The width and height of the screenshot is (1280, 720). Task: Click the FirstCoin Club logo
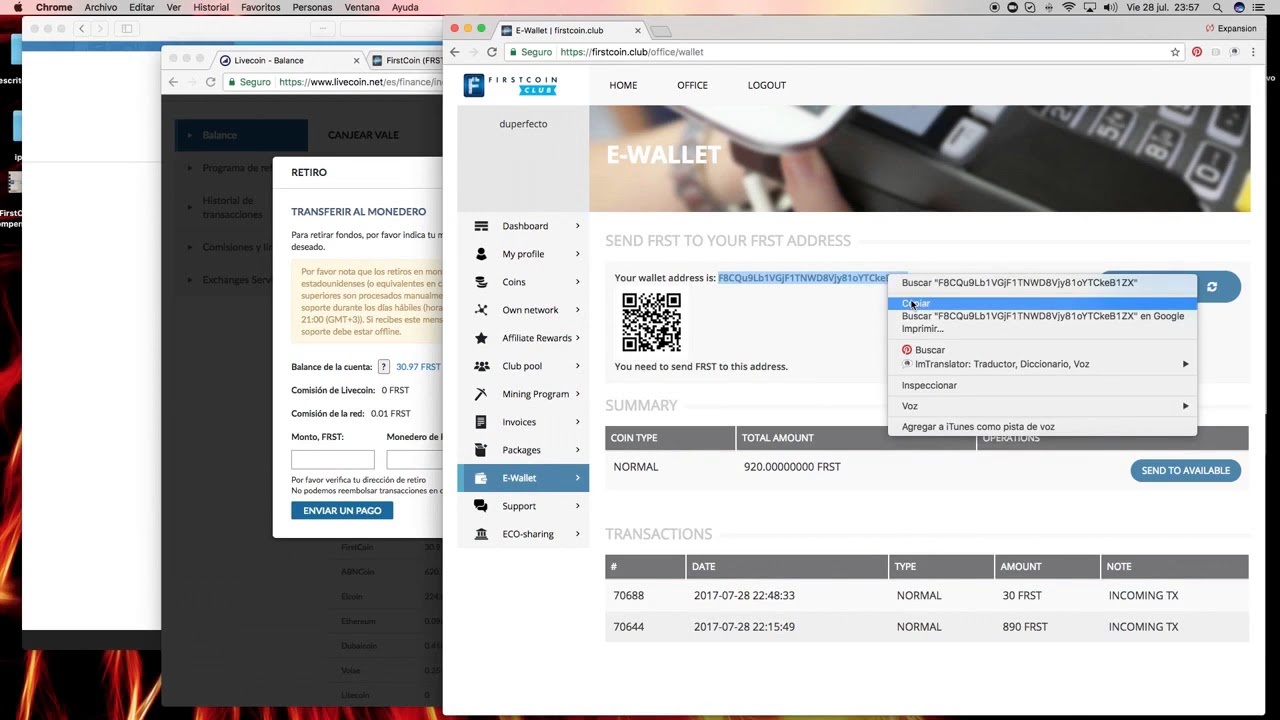click(510, 85)
